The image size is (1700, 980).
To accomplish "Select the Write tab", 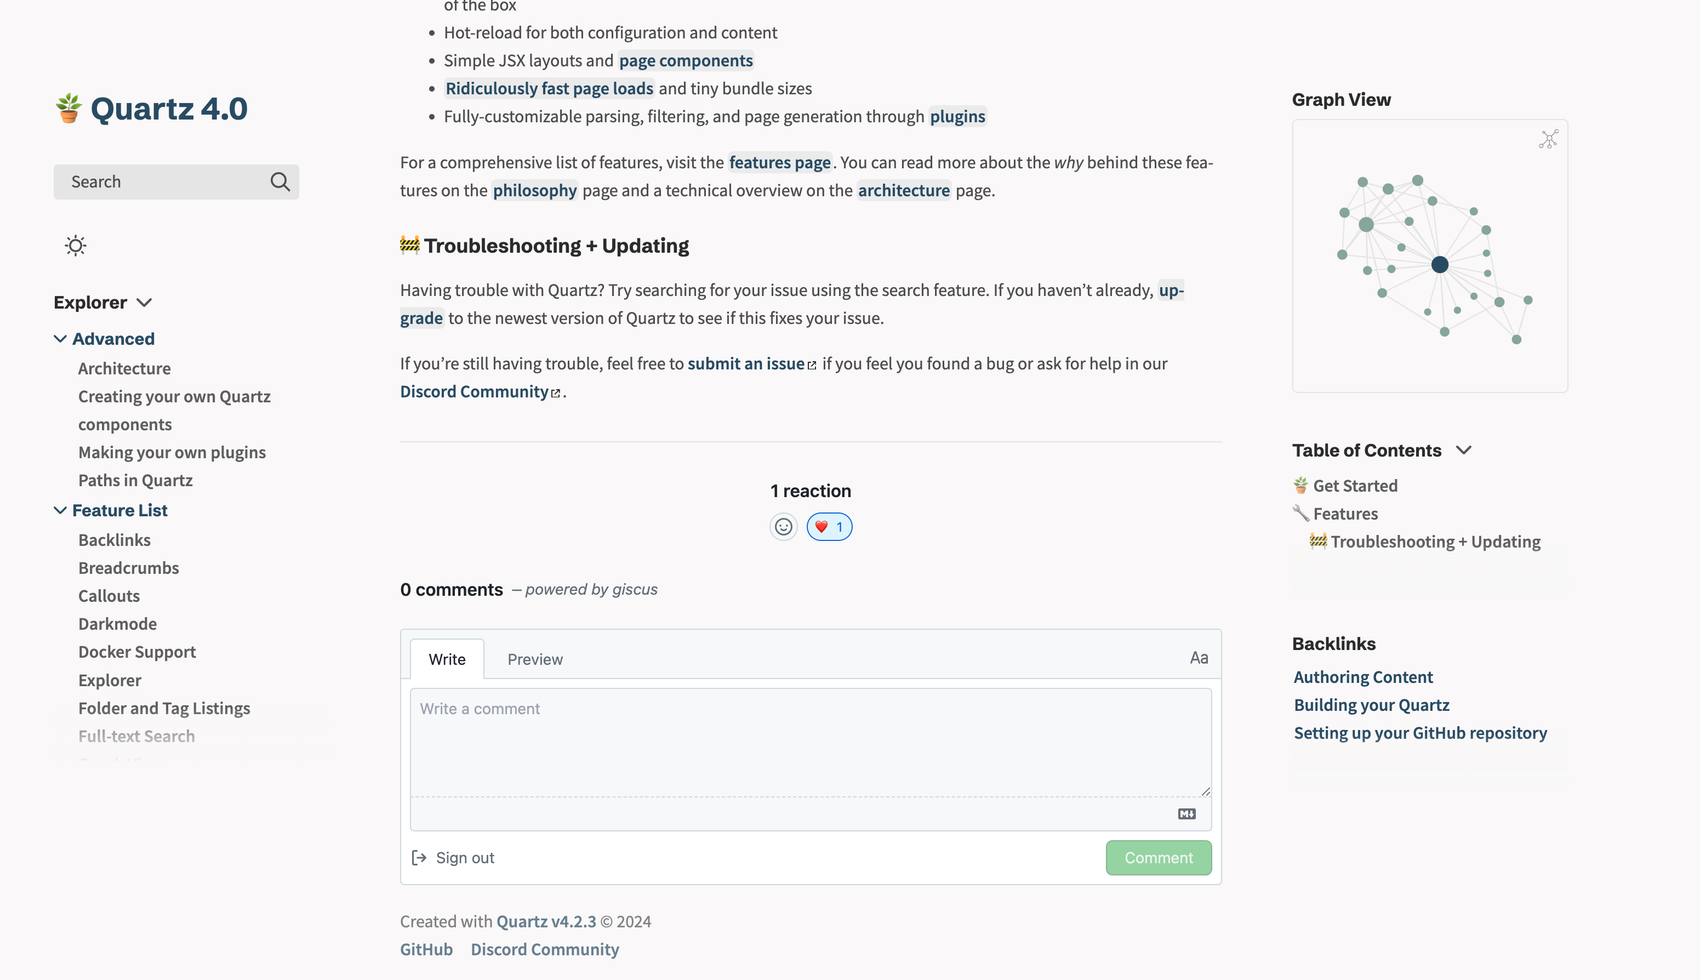I will pos(447,660).
